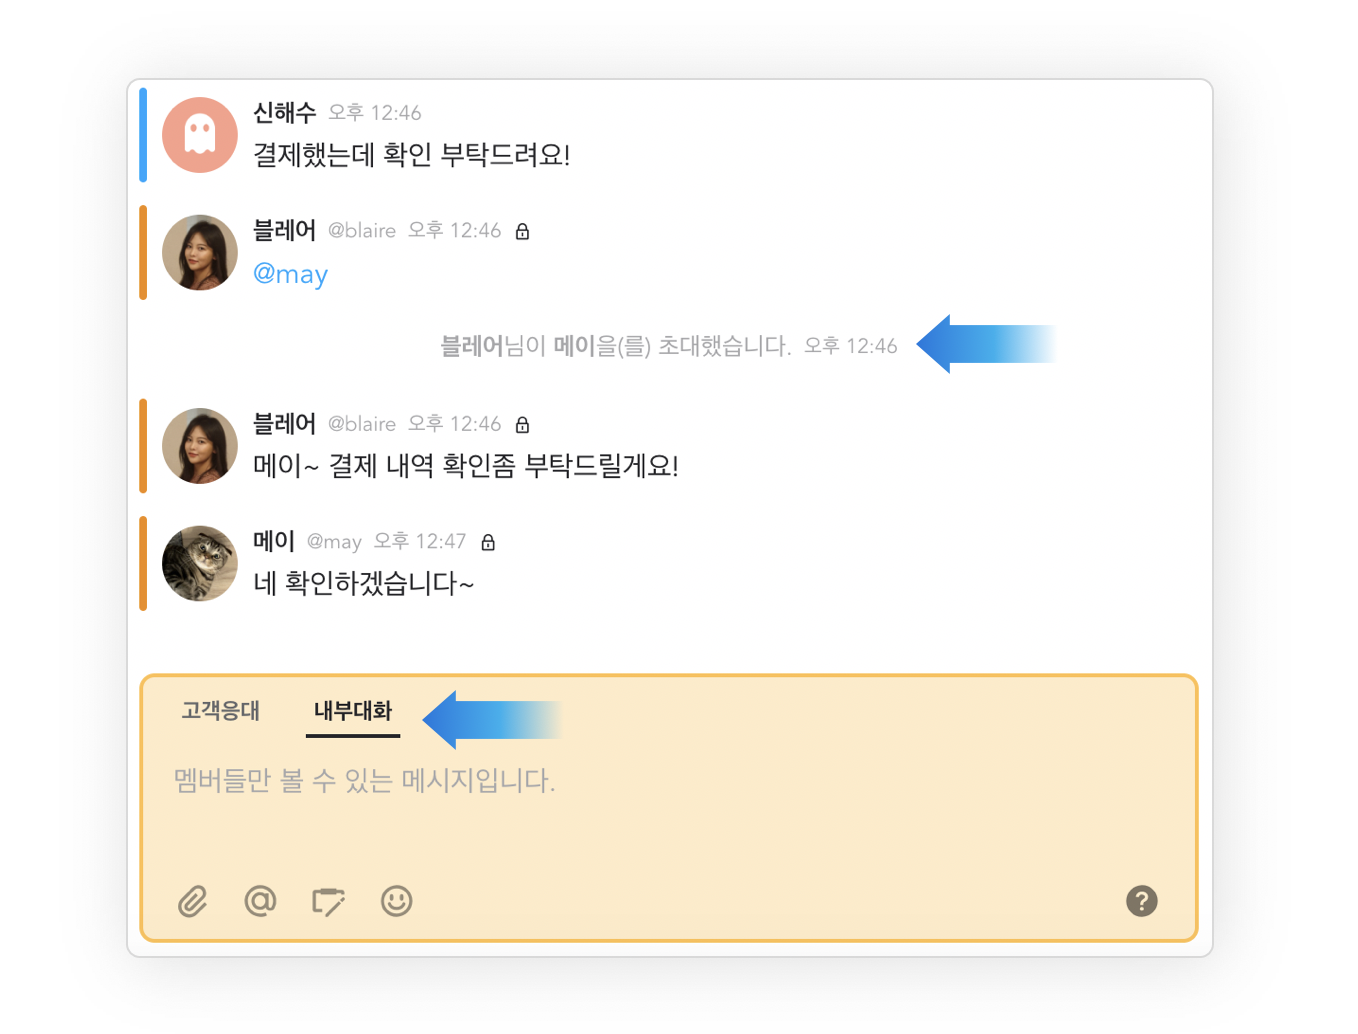Click the 신해수 sender name
Viewport: 1358px width, 1034px height.
[x=284, y=113]
